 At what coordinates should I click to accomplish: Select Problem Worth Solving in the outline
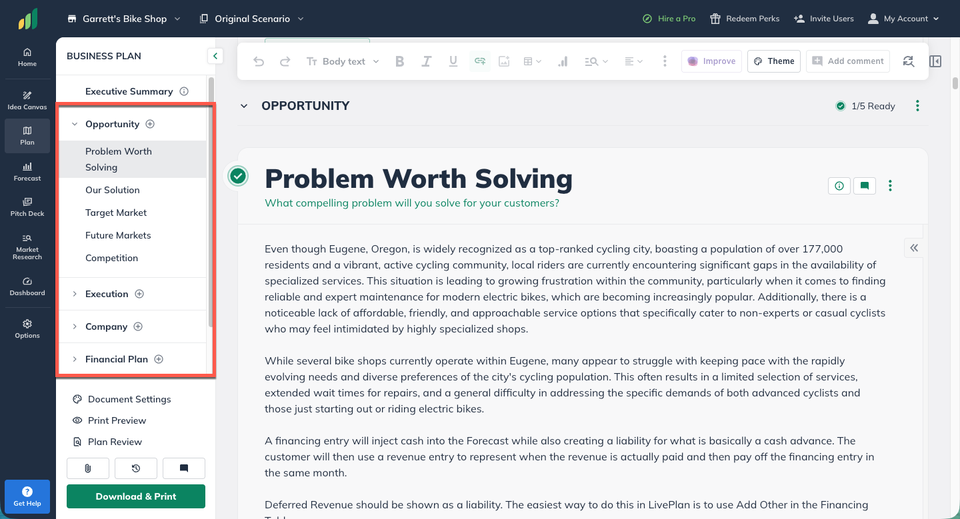(x=133, y=159)
